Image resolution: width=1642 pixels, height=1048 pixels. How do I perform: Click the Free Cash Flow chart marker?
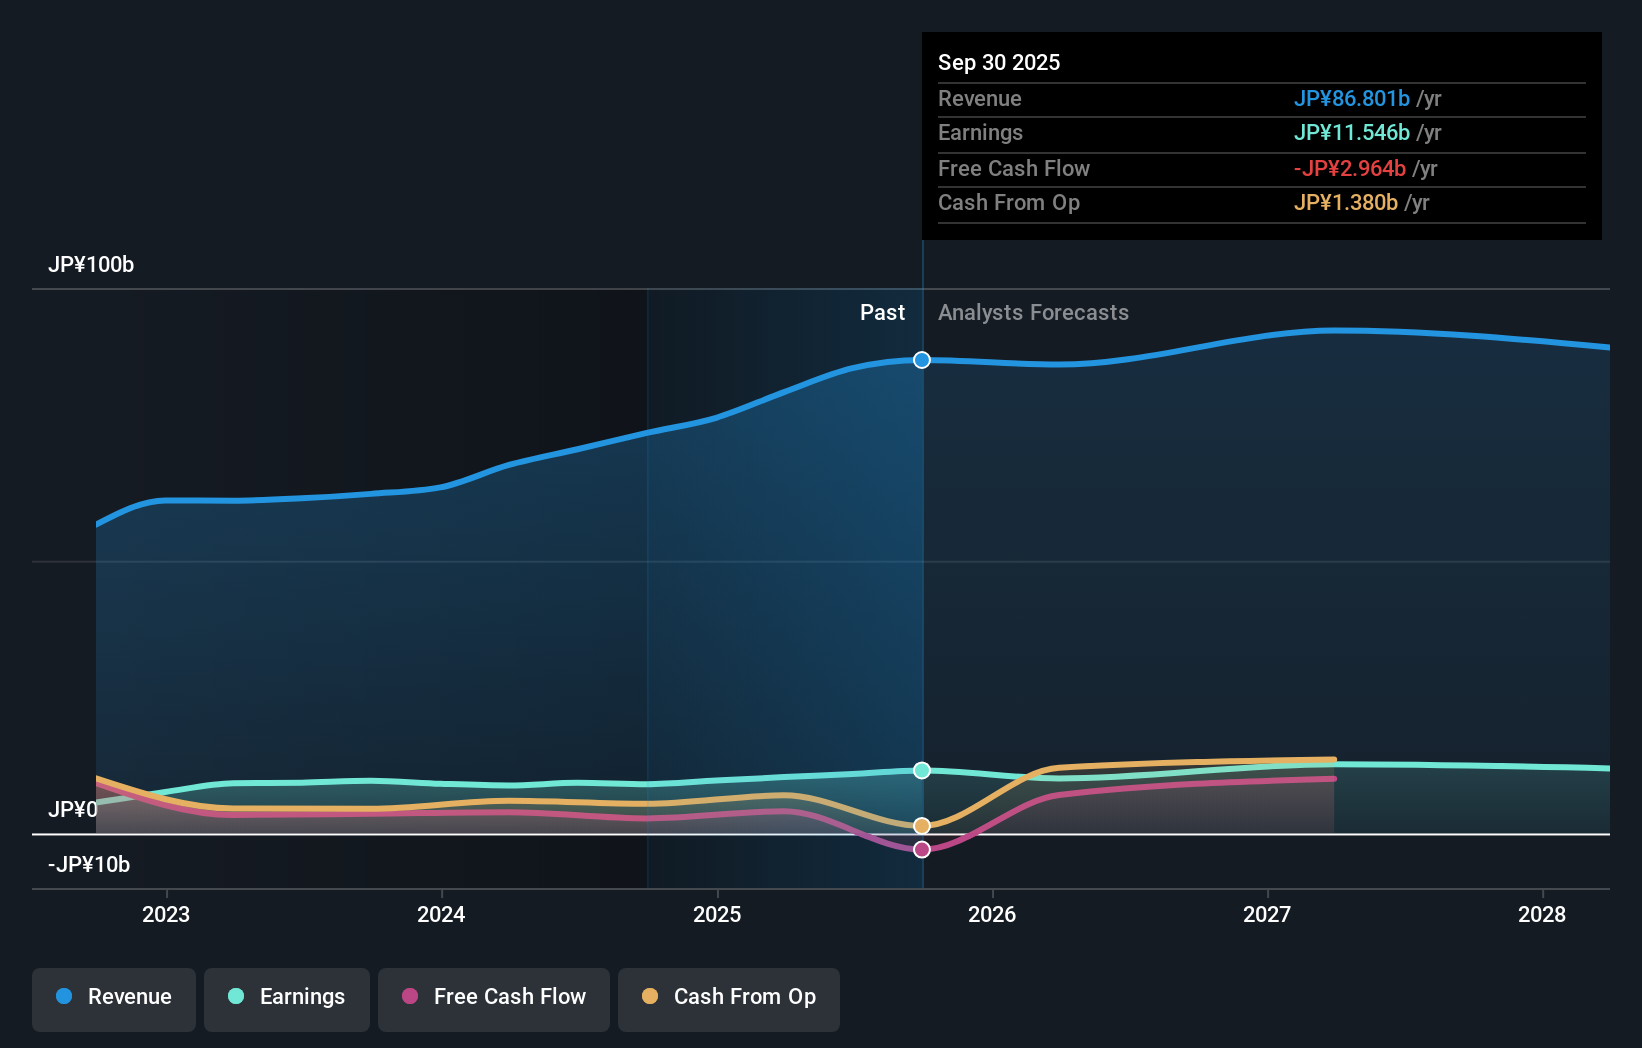click(921, 849)
